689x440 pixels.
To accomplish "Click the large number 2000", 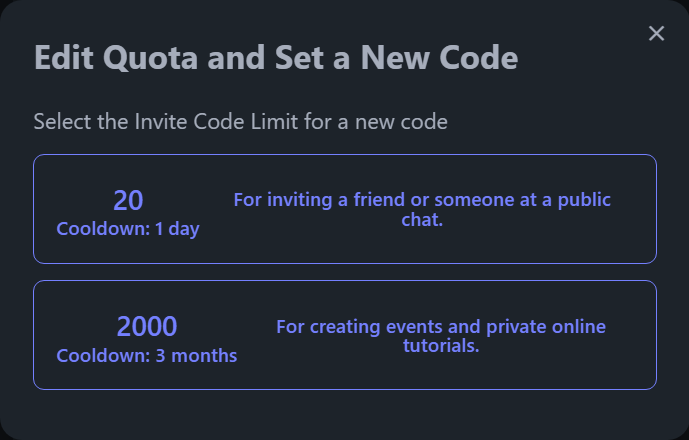I will tap(147, 326).
